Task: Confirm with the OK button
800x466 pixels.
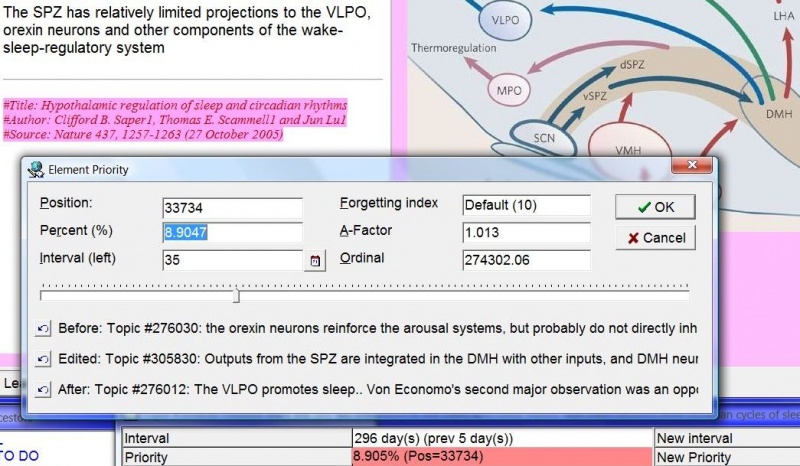Action: click(655, 207)
